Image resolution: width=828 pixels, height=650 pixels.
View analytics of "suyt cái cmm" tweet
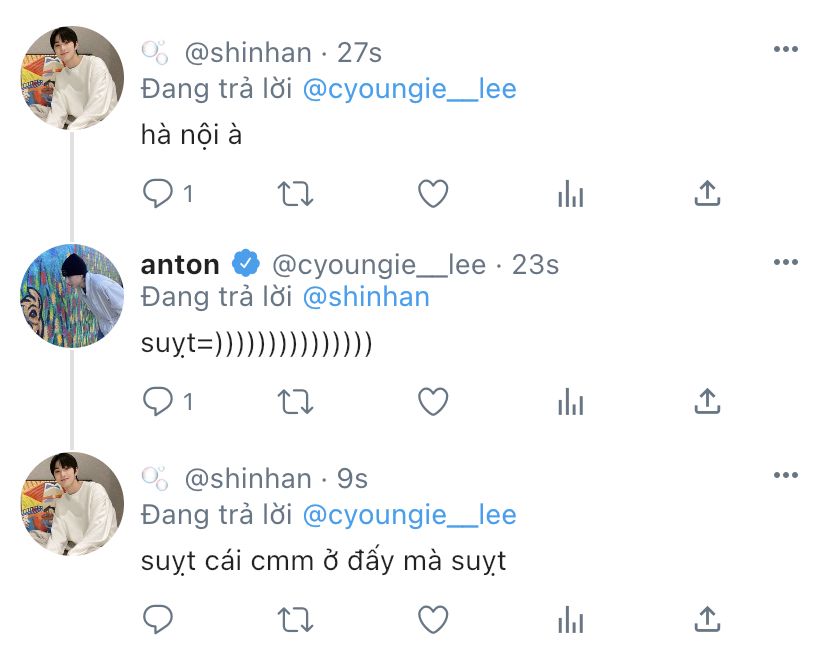coord(571,619)
